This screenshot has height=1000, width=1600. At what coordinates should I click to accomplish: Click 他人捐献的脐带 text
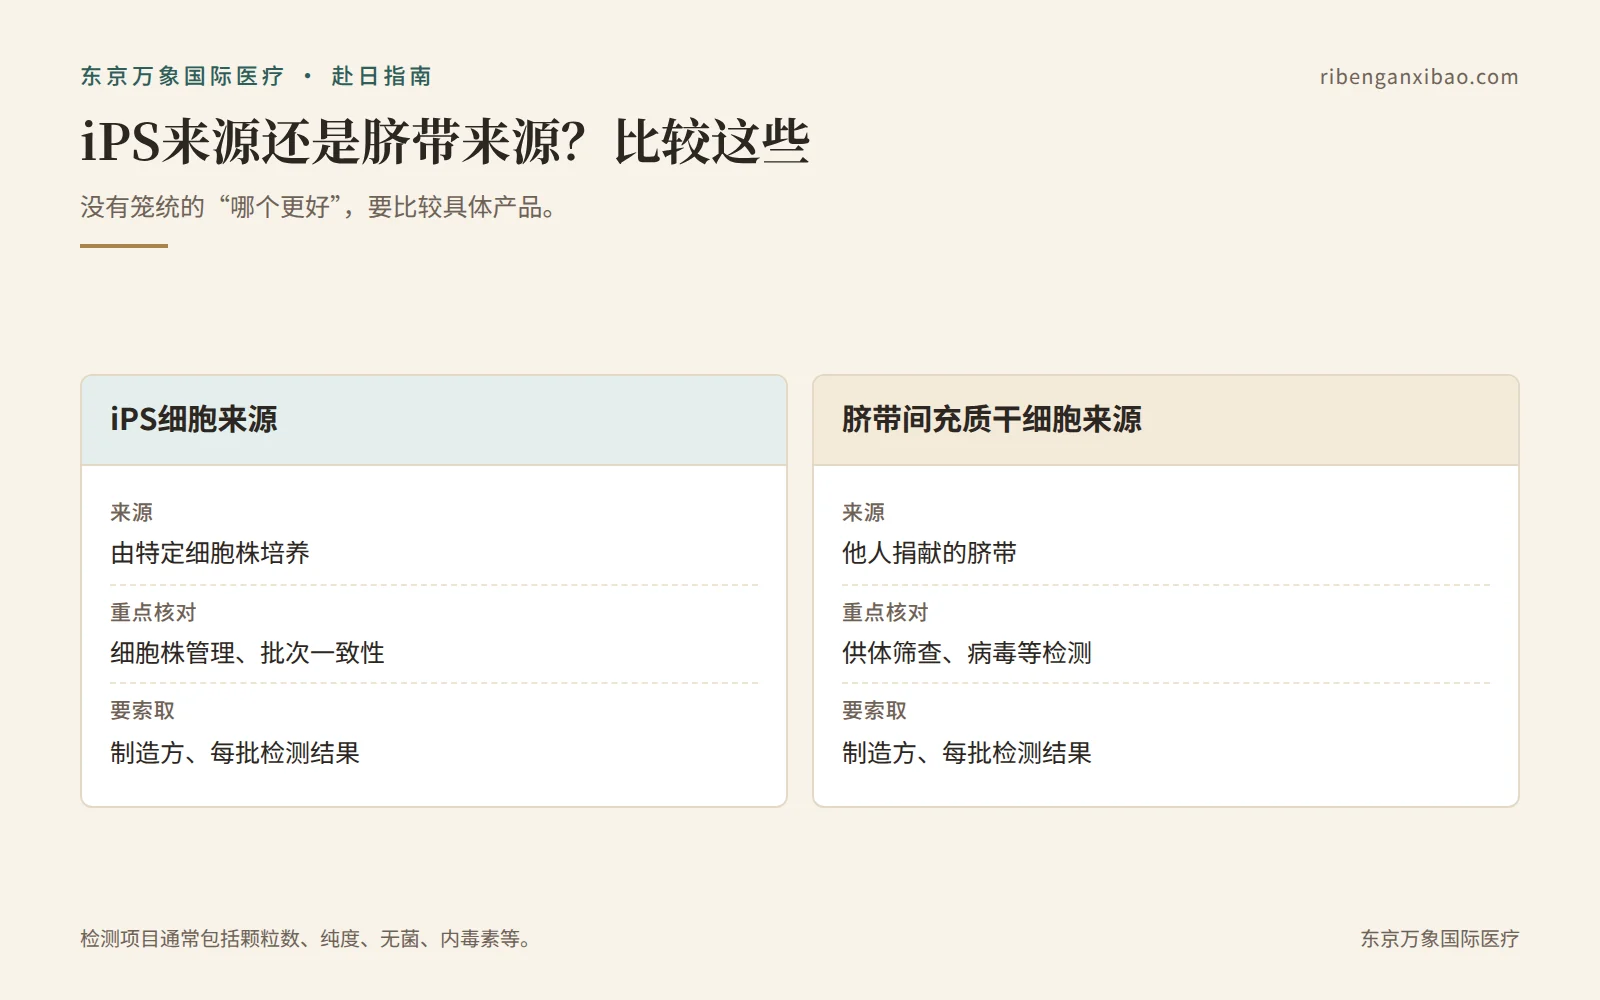pos(929,553)
